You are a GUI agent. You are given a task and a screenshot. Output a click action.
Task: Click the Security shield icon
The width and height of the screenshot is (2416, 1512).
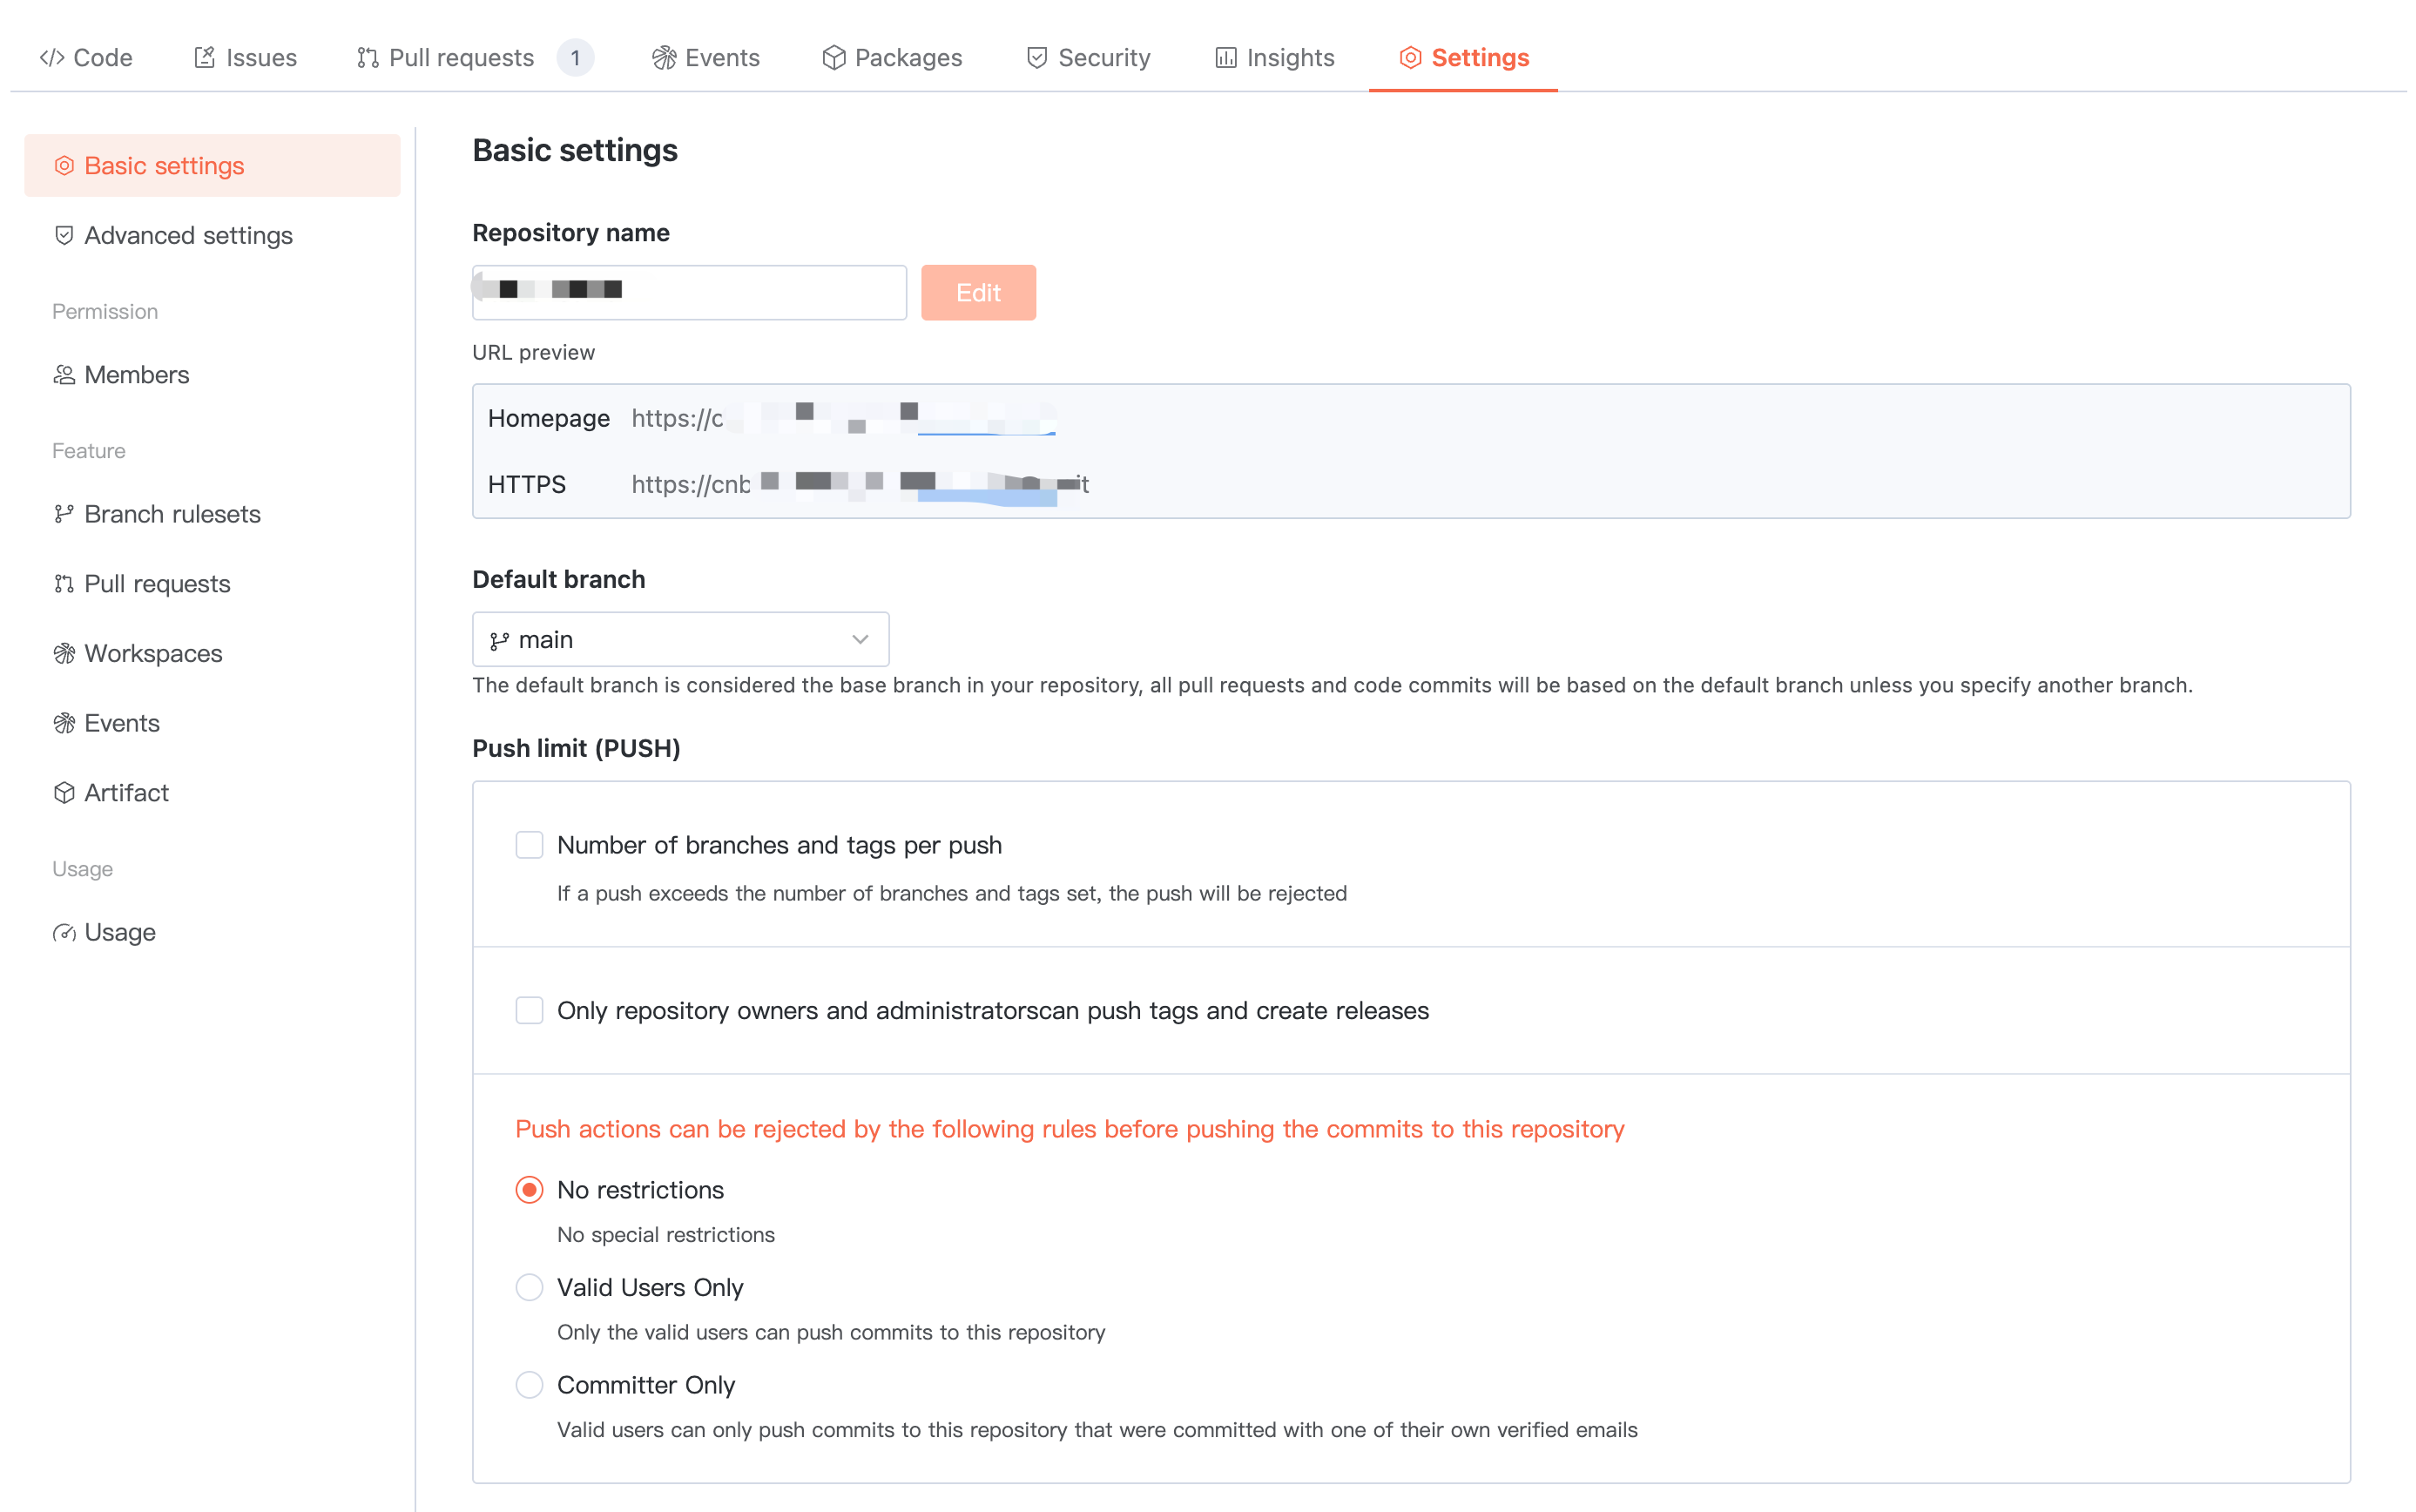tap(1037, 58)
